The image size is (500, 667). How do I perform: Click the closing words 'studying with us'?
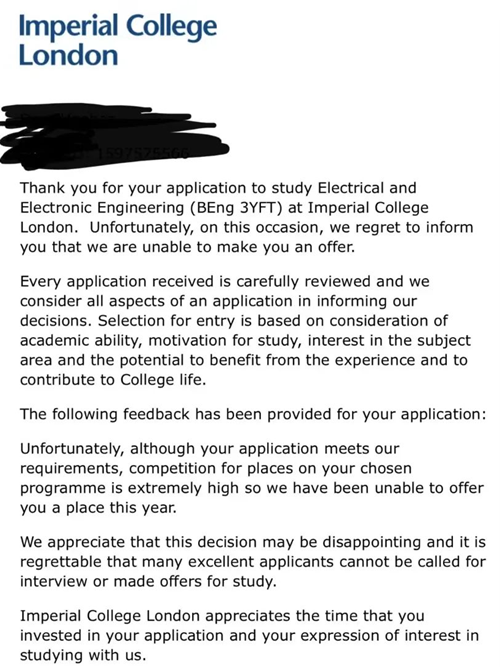83,655
